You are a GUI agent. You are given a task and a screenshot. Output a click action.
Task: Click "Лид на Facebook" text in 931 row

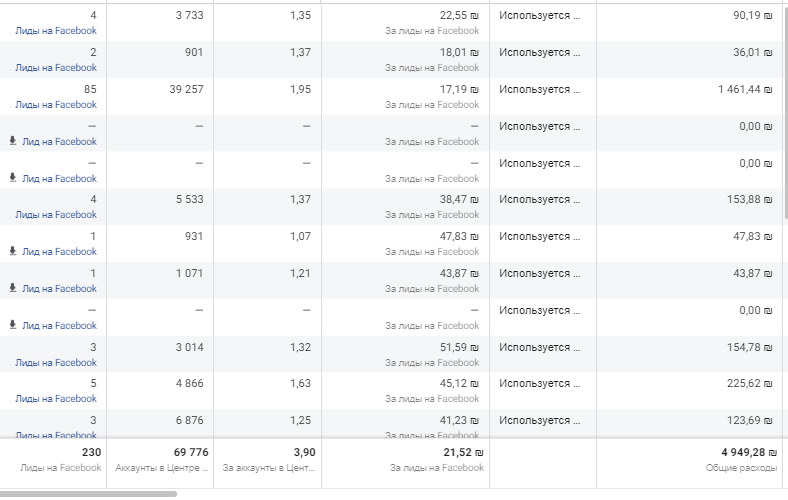[59, 252]
